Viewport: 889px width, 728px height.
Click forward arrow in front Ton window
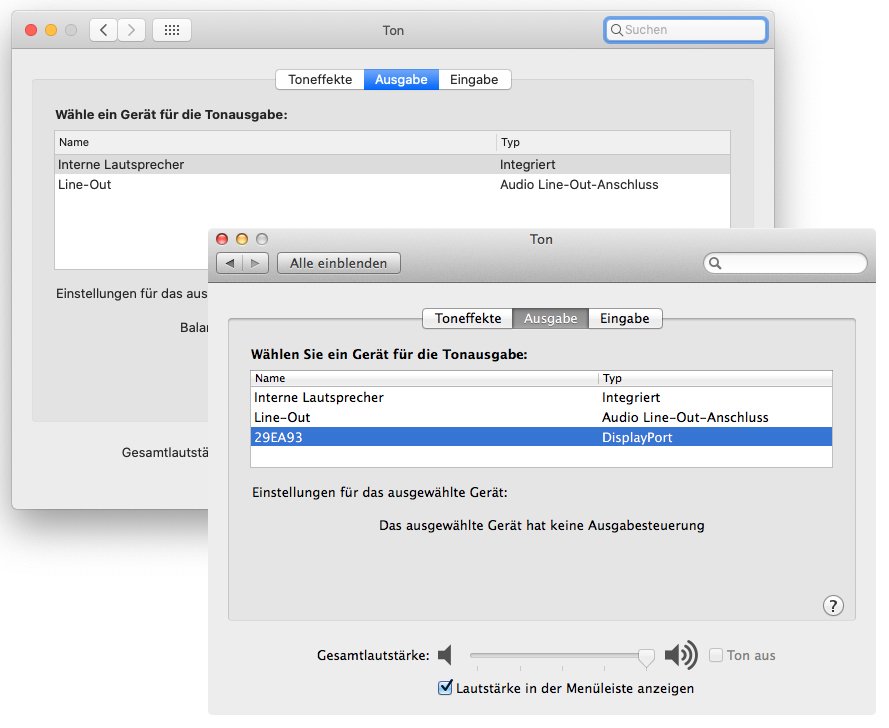[x=256, y=263]
